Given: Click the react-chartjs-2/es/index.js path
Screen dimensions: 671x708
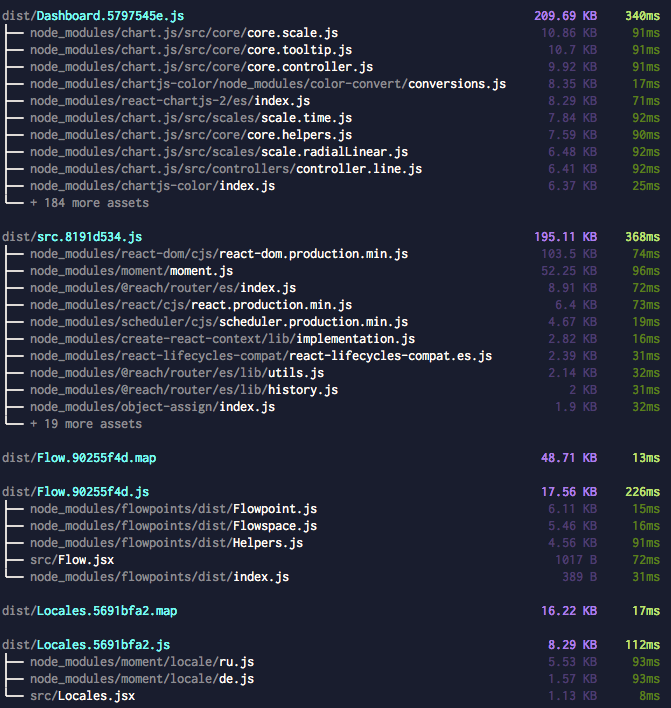Looking at the screenshot, I should (x=170, y=101).
